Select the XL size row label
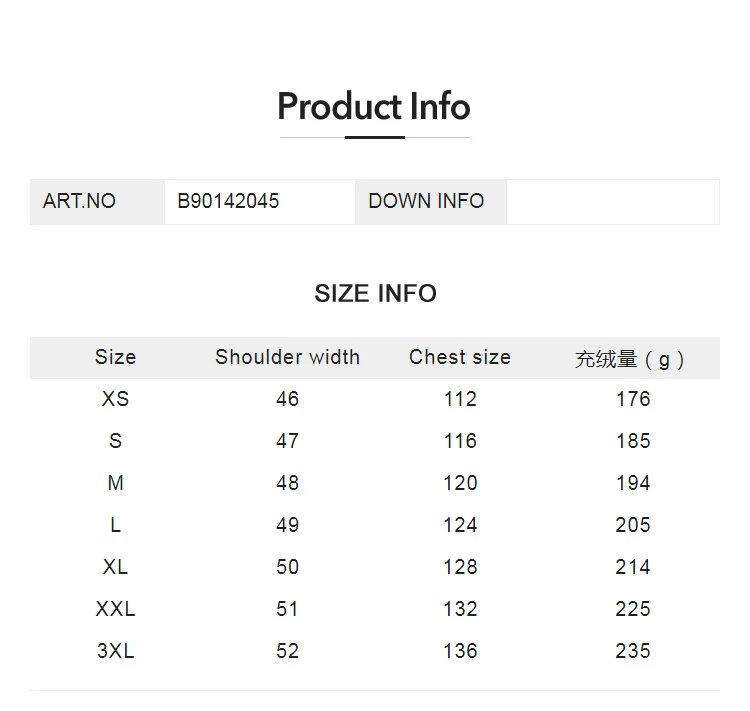The image size is (750, 711). coord(115,567)
